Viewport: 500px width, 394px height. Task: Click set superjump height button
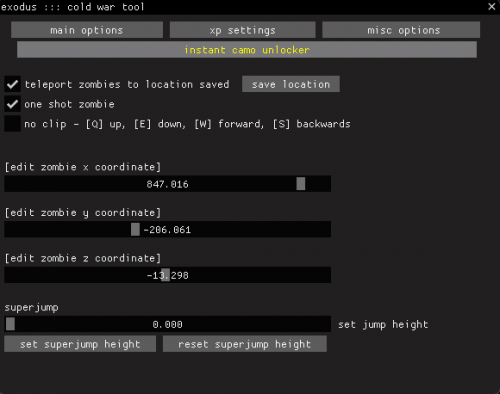80,344
